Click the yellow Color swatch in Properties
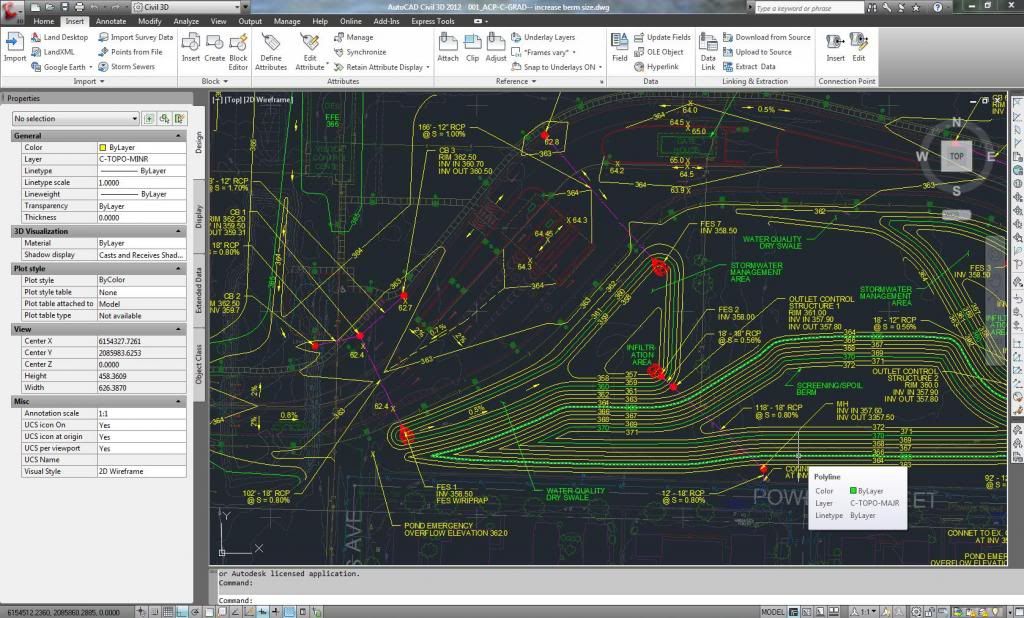The image size is (1024, 618). 102,147
